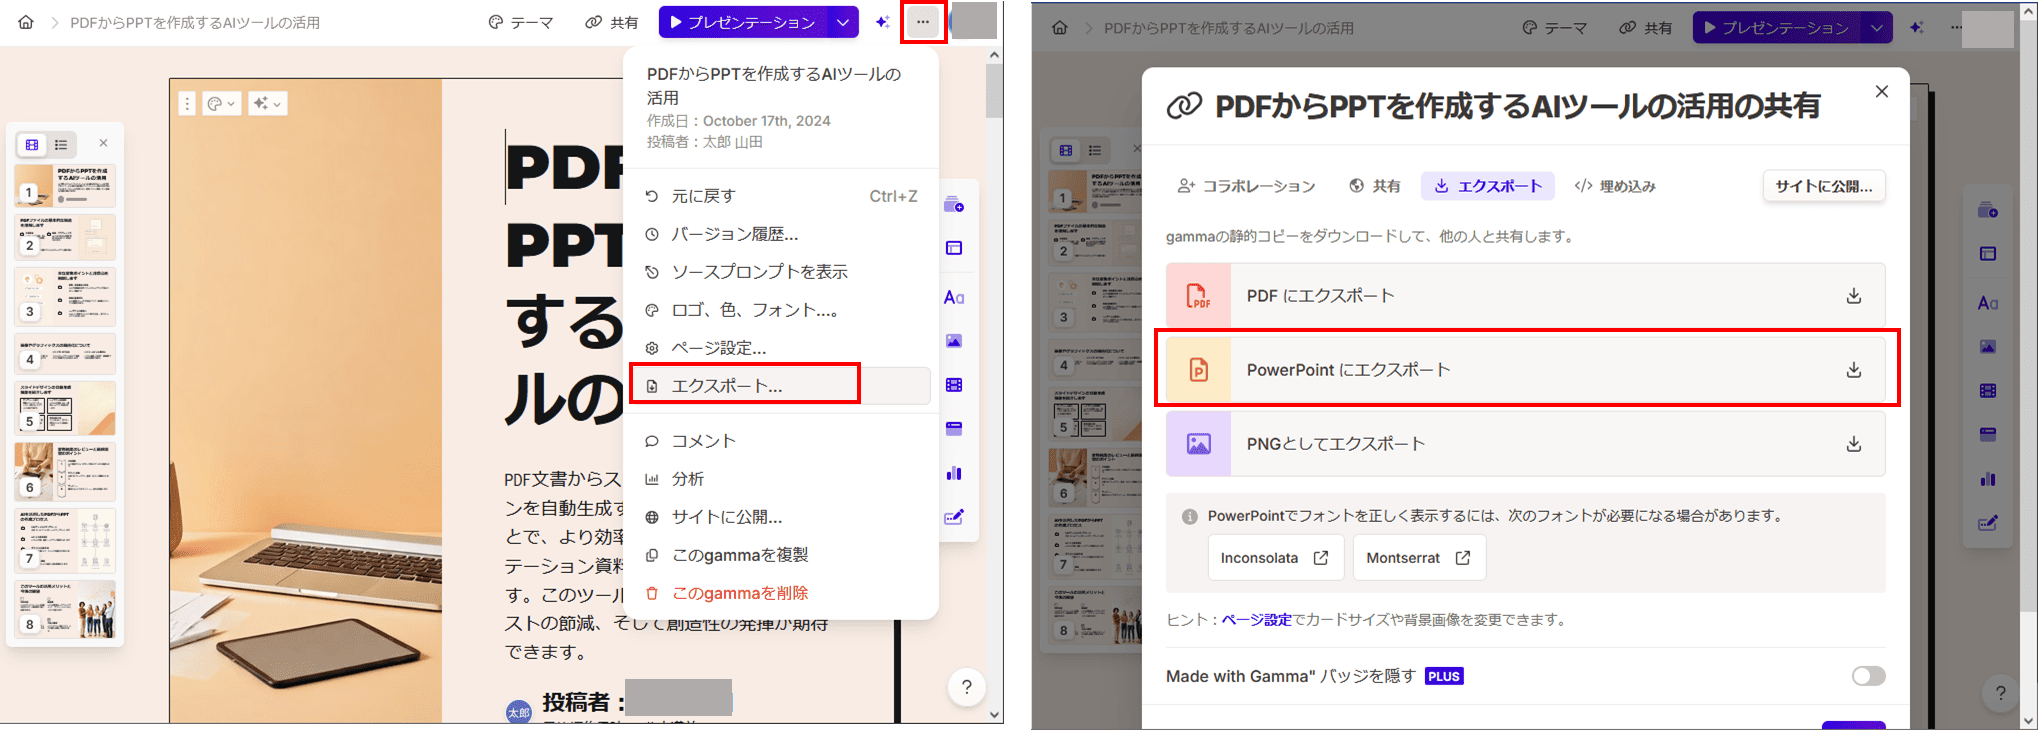This screenshot has height=730, width=2038.
Task: Click the form edit pencil icon in left window's sidebar
Action: pyautogui.click(x=954, y=517)
